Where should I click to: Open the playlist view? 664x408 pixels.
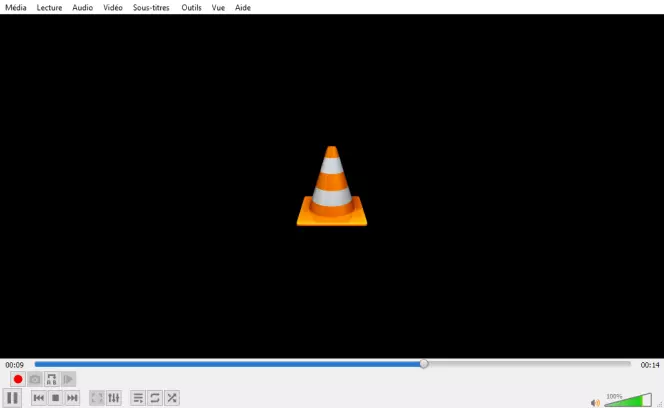coord(138,398)
